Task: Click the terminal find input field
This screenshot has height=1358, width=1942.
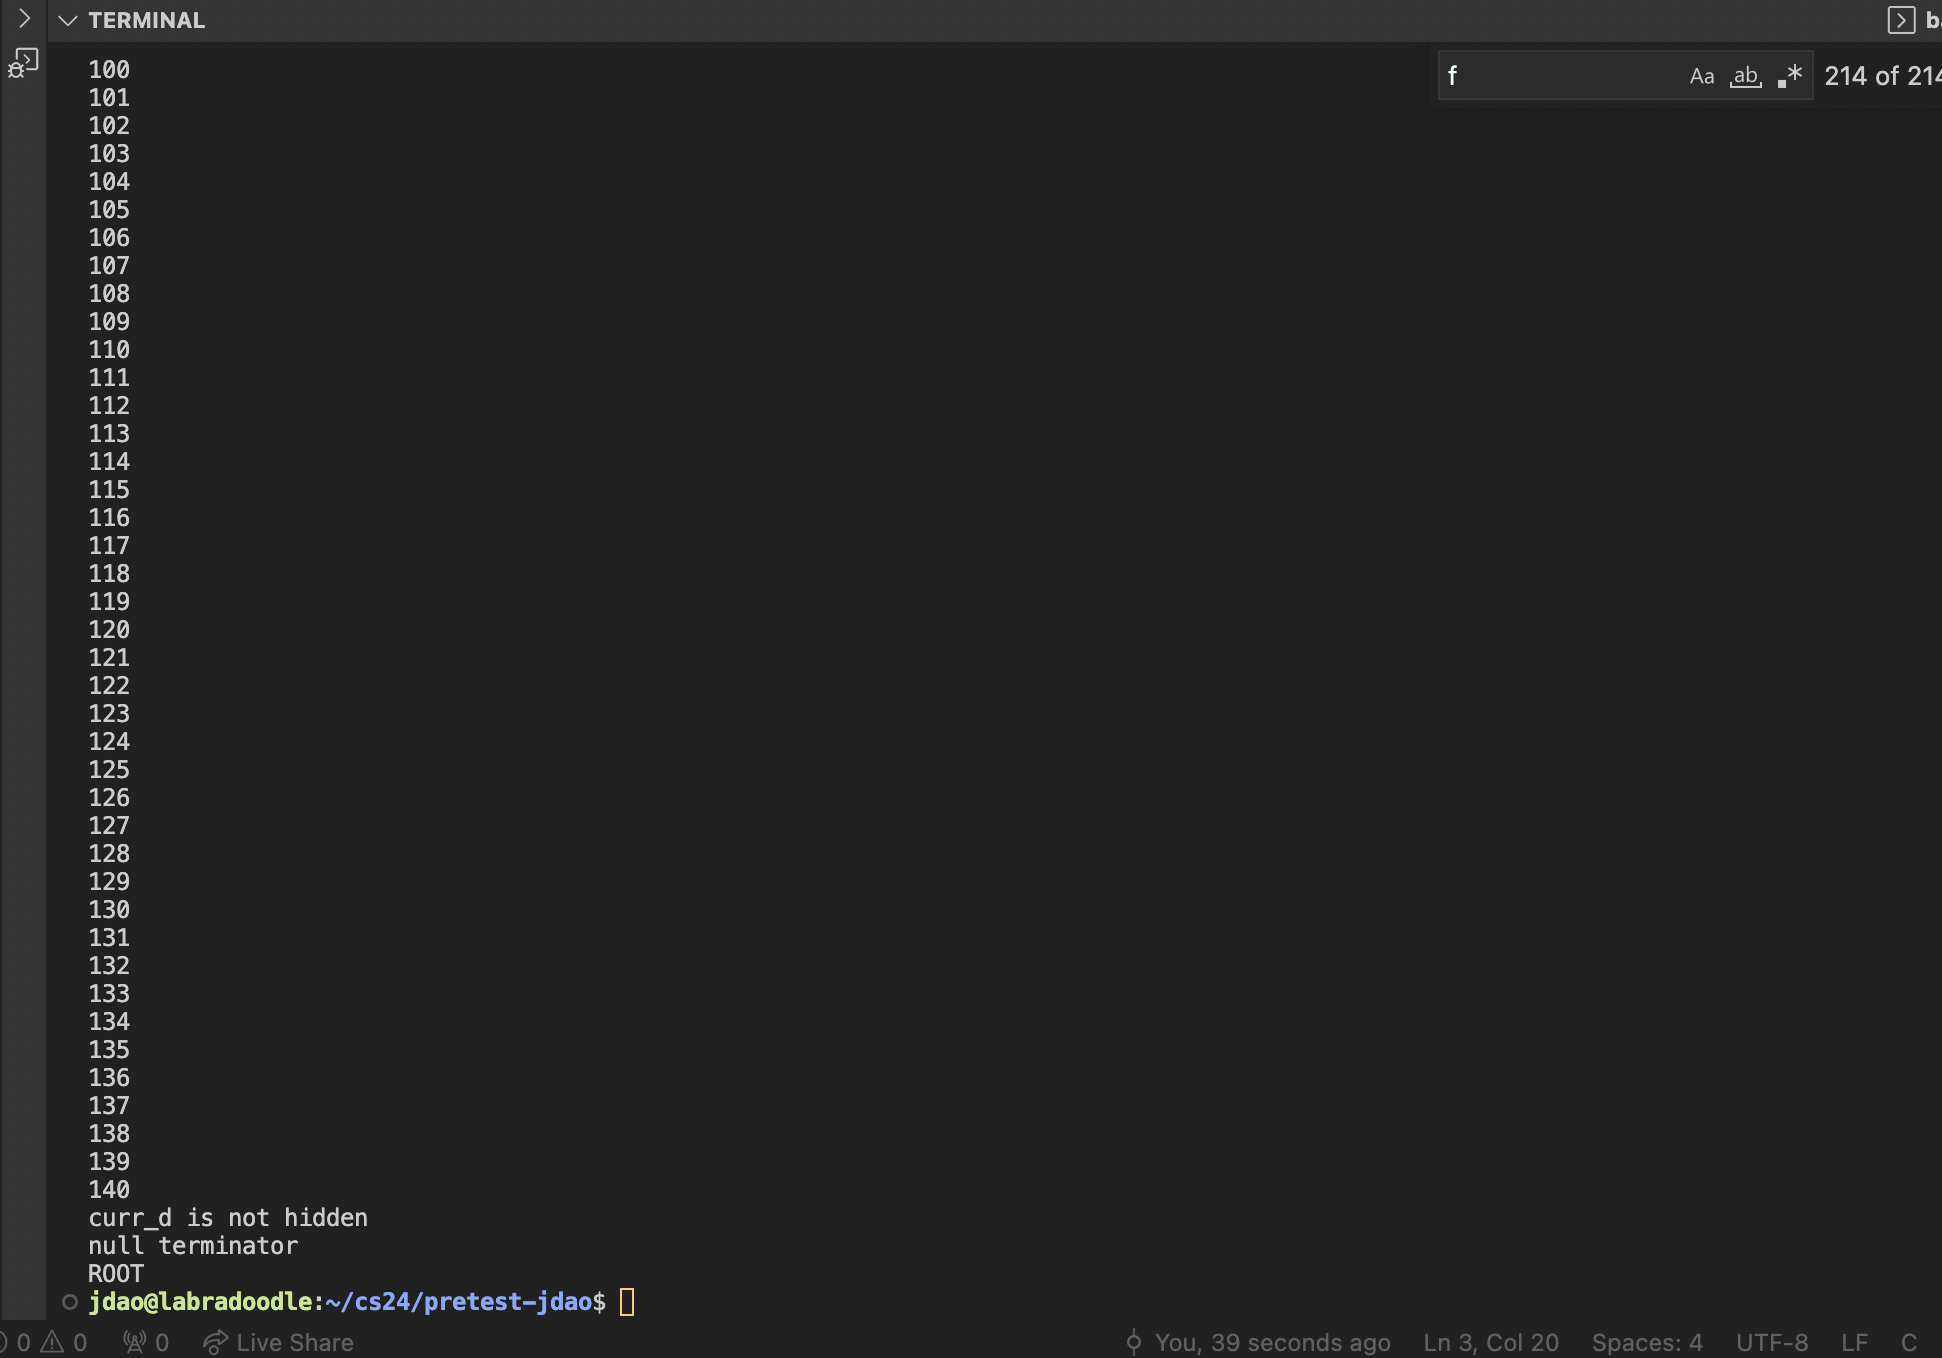Action: [1560, 76]
